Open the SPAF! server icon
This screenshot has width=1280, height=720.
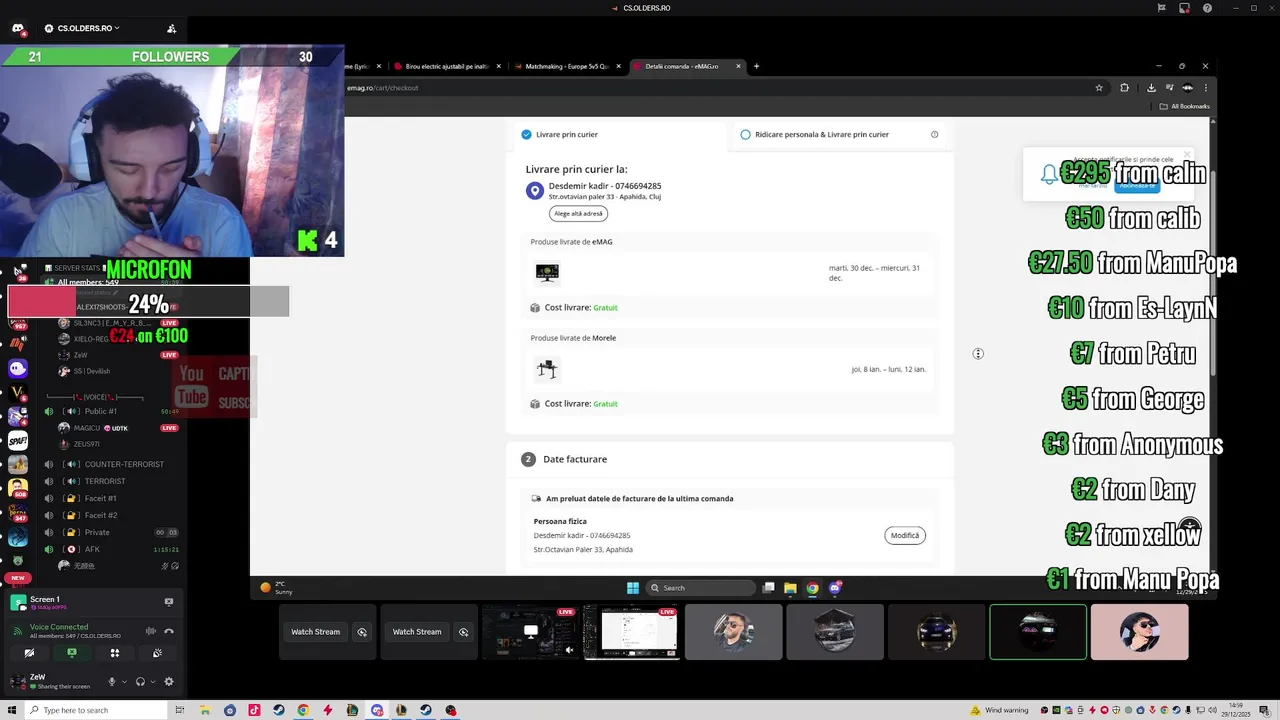[x=18, y=441]
